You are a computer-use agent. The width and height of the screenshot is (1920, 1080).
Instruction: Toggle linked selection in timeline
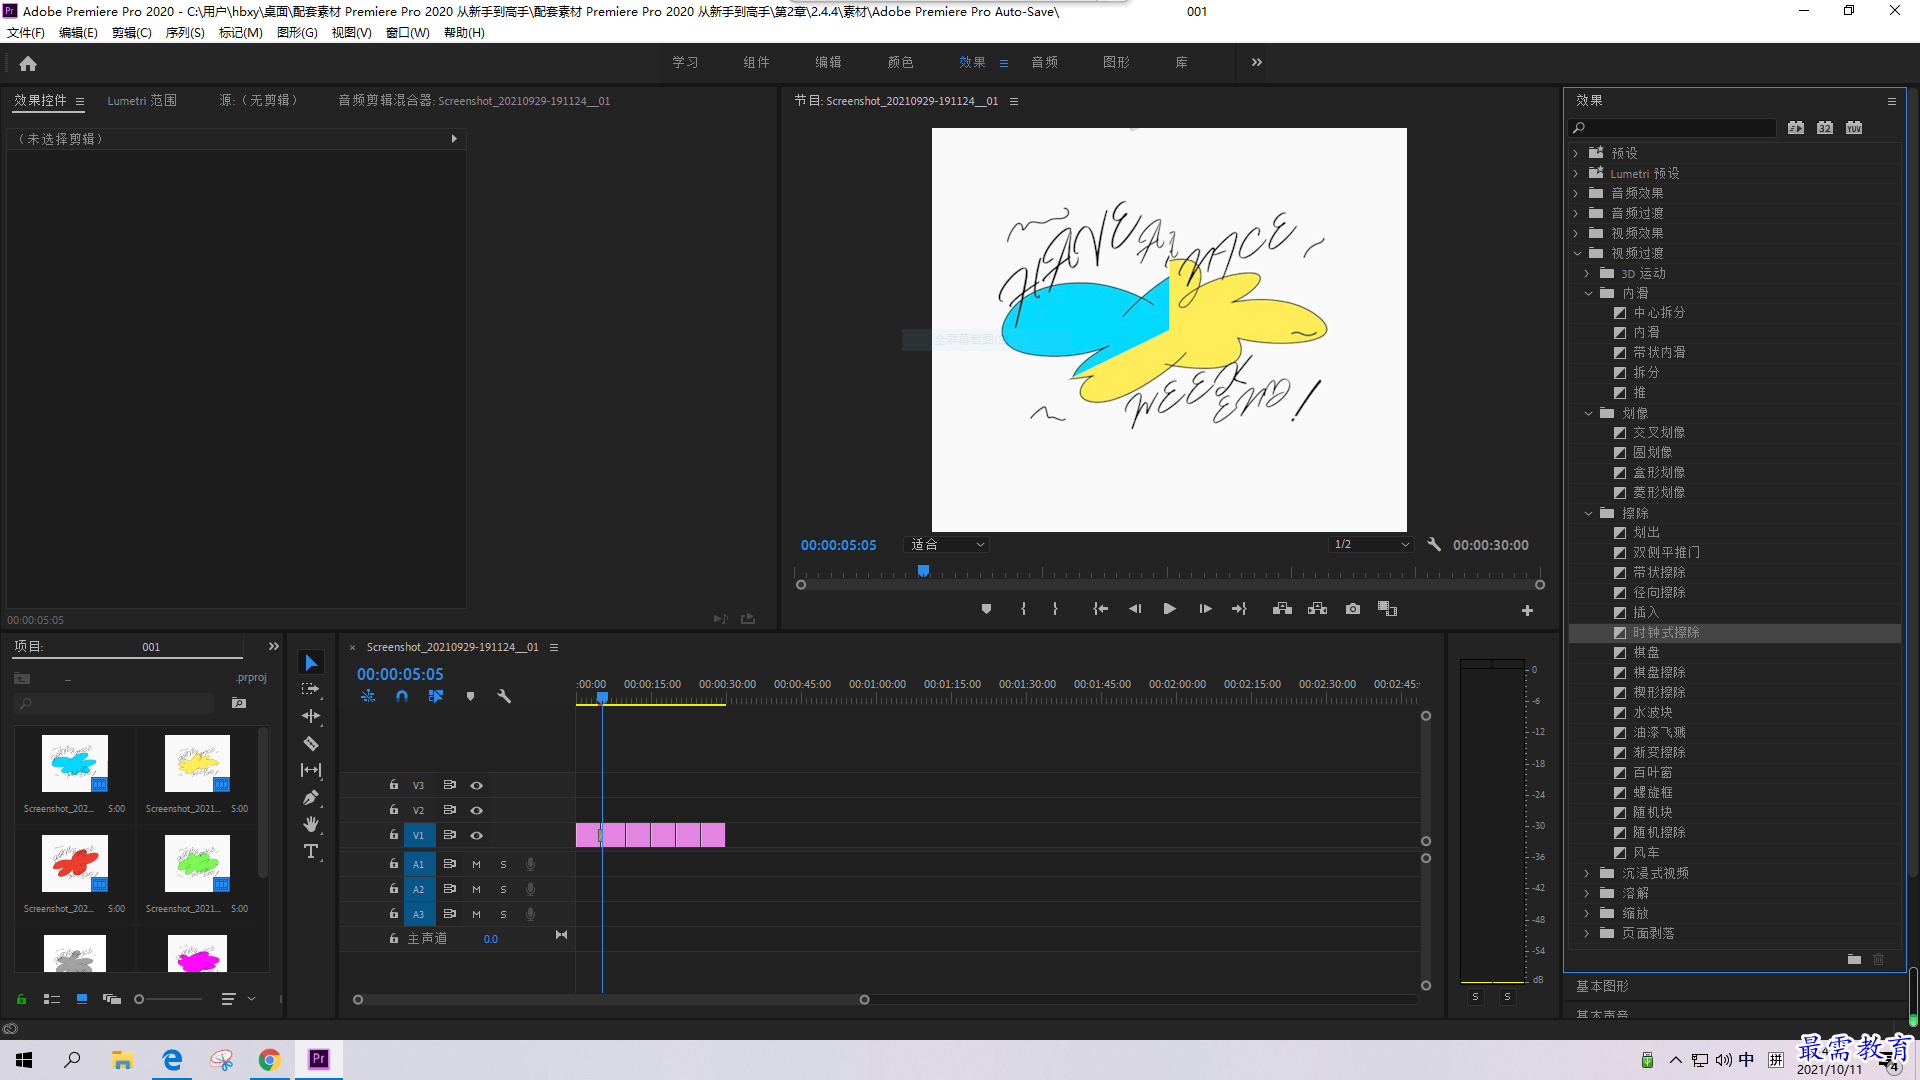pyautogui.click(x=436, y=696)
